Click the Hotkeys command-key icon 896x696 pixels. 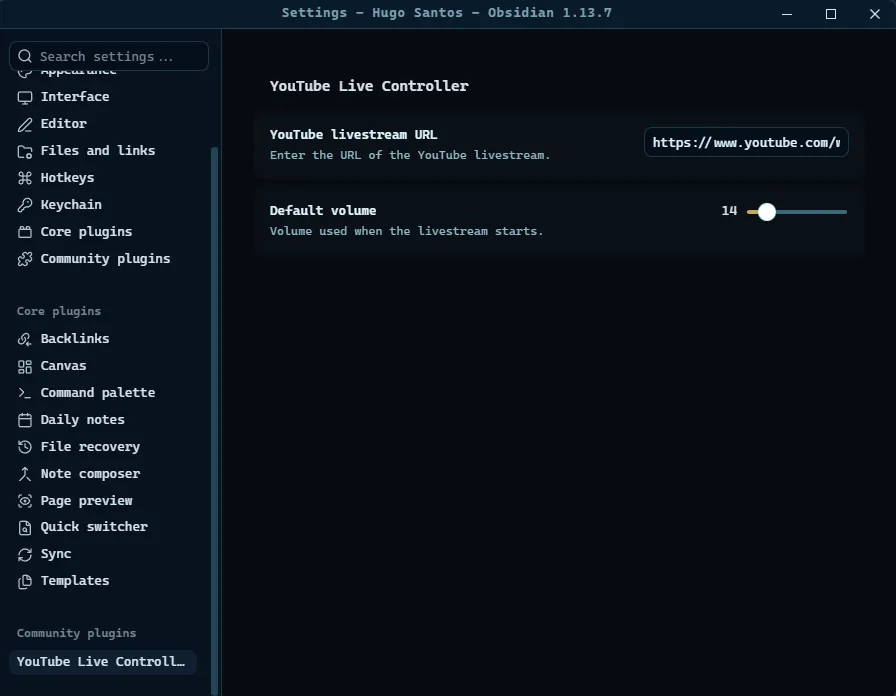(25, 178)
